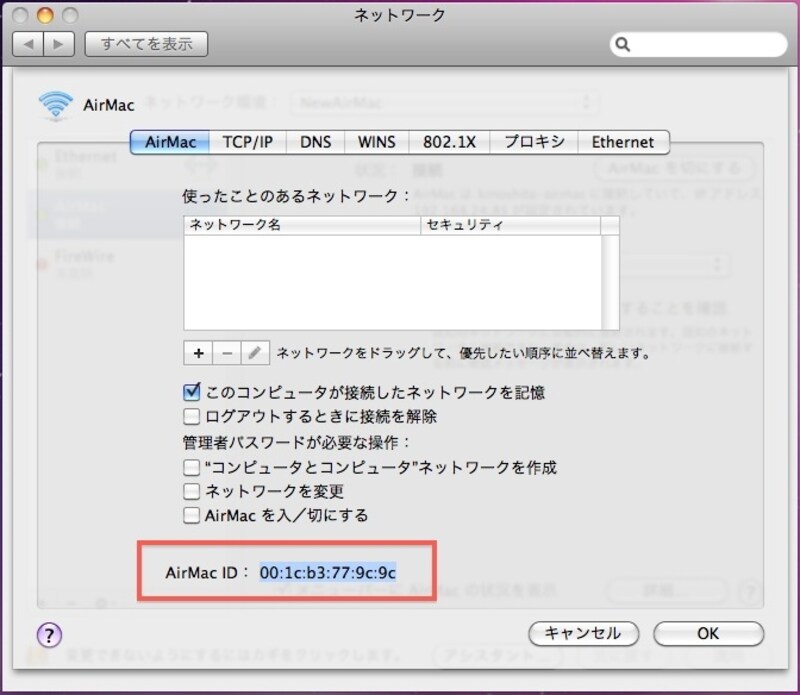The width and height of the screenshot is (800, 695).
Task: Toggle このコンピュータが接続したネットワークを記憶 checkbox
Action: [191, 392]
